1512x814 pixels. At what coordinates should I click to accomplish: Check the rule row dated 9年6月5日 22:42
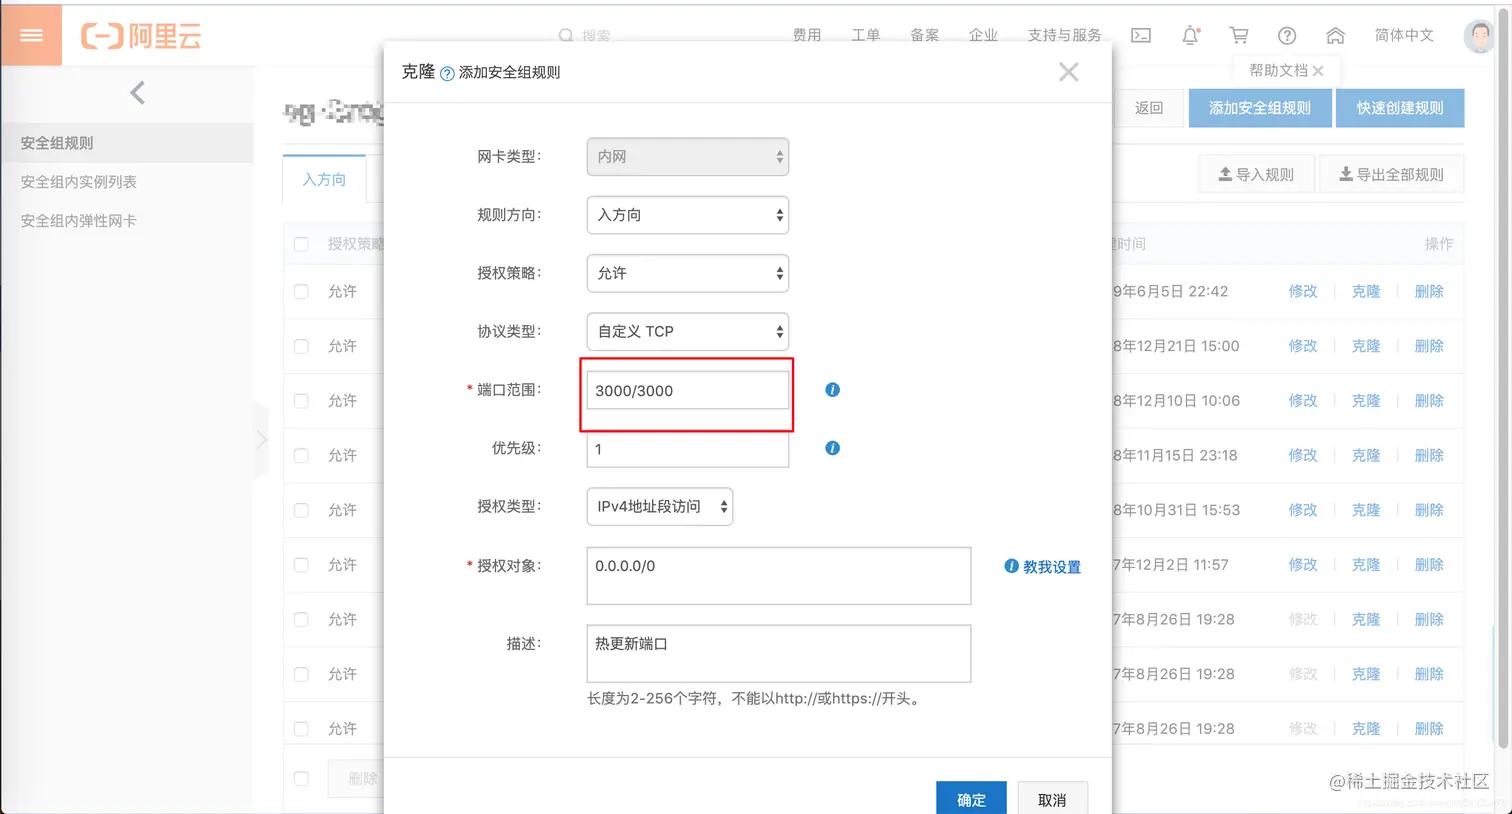pos(301,292)
